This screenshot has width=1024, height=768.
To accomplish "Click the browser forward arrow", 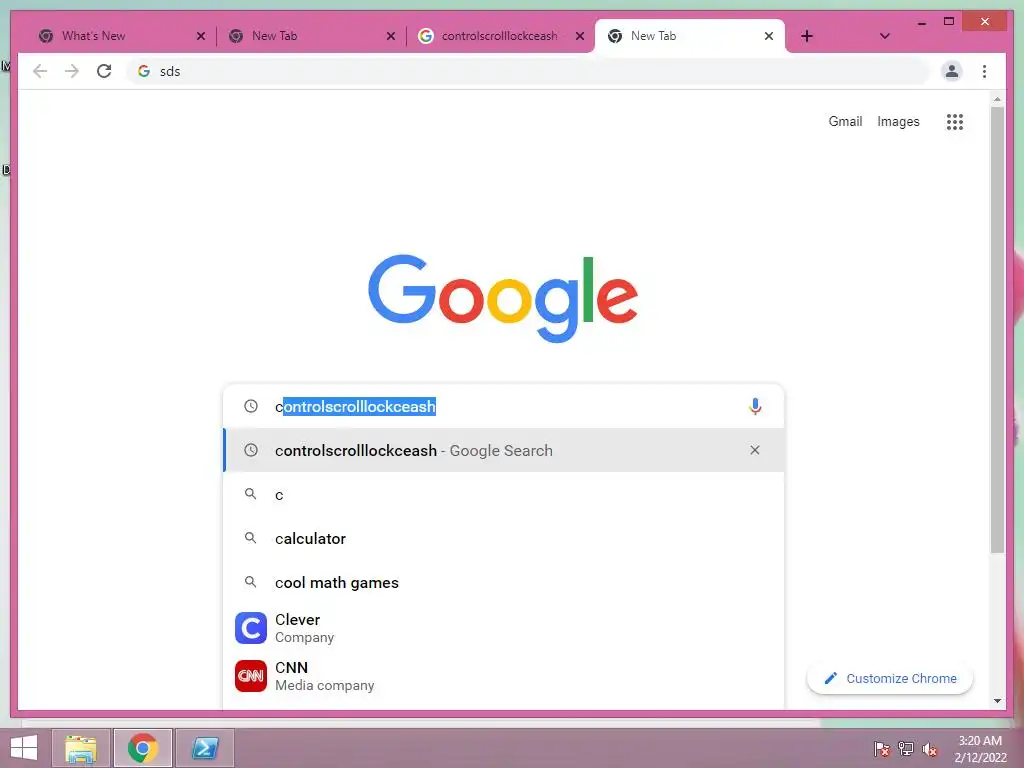I will coord(72,71).
